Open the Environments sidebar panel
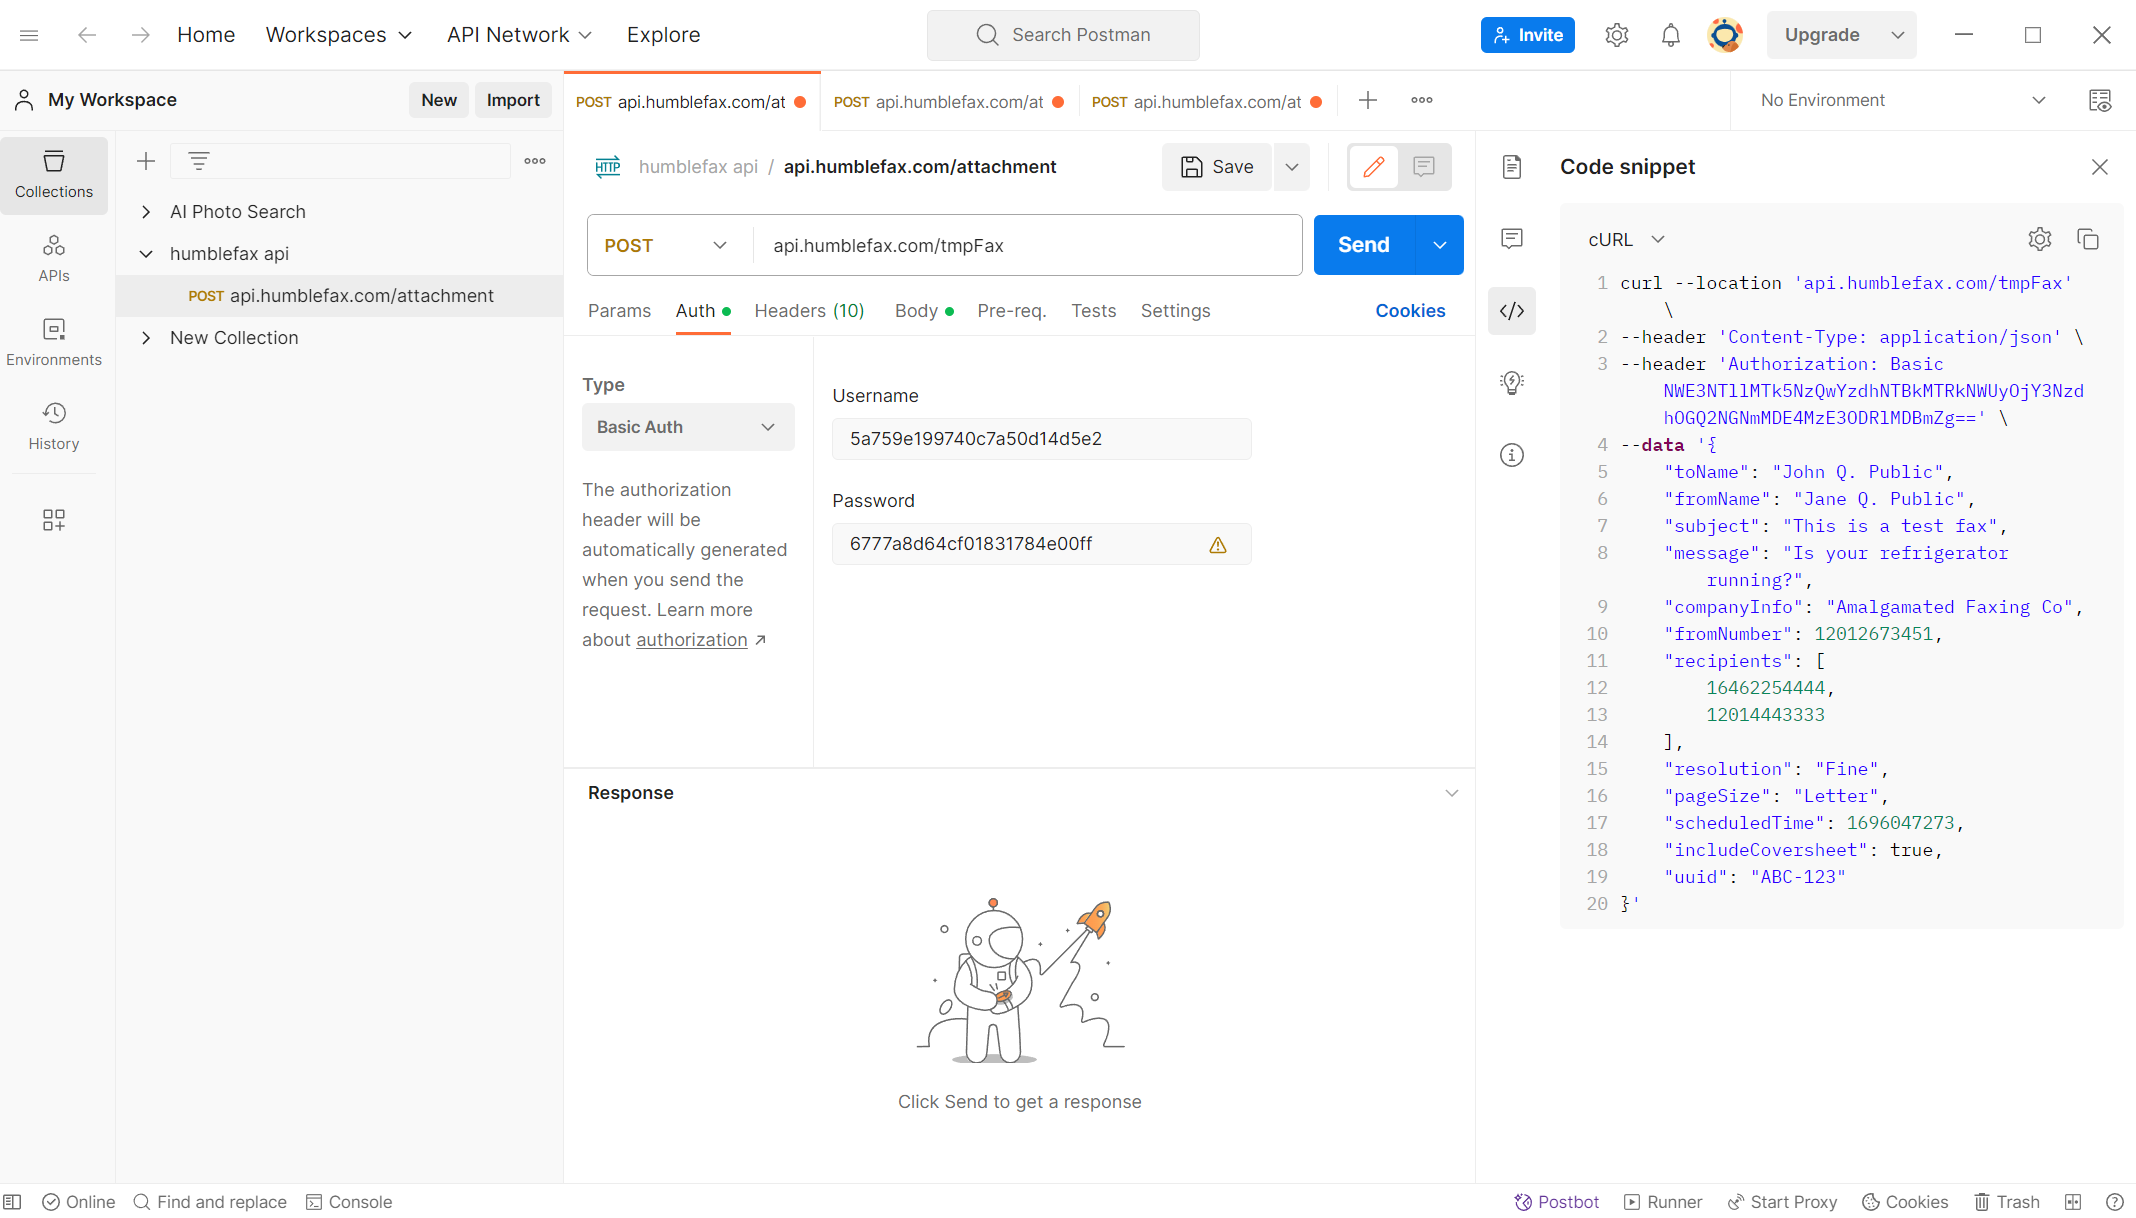 pyautogui.click(x=54, y=340)
